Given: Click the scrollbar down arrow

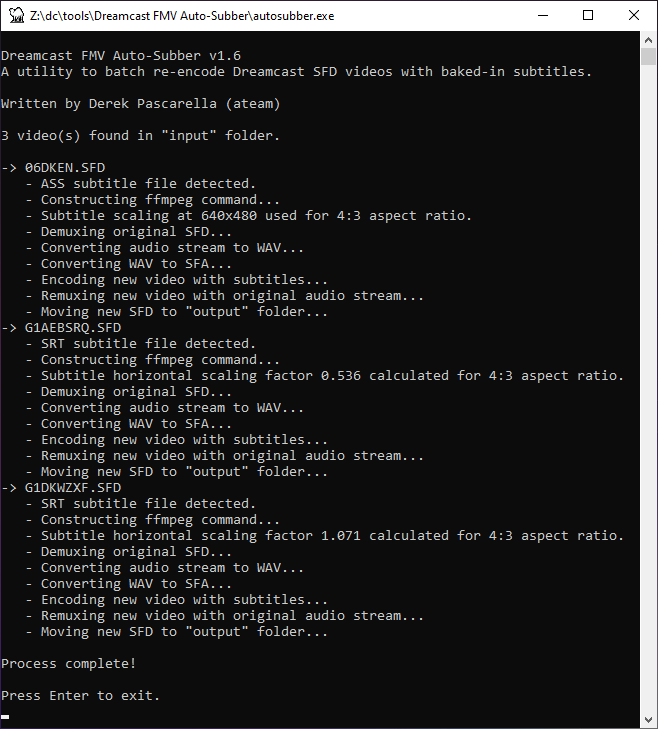Looking at the screenshot, I should coord(648,720).
